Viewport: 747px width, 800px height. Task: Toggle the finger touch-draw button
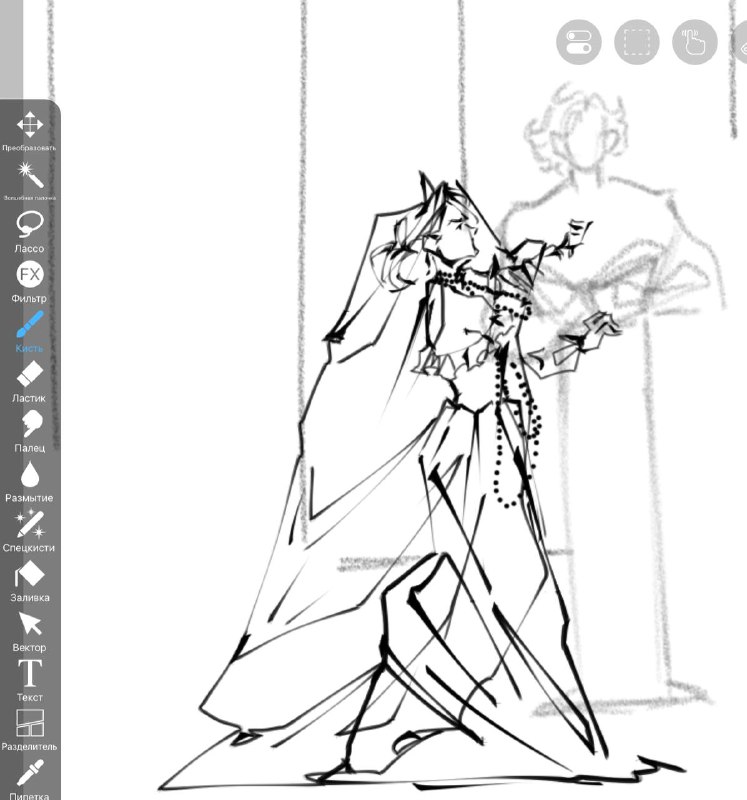pos(695,42)
